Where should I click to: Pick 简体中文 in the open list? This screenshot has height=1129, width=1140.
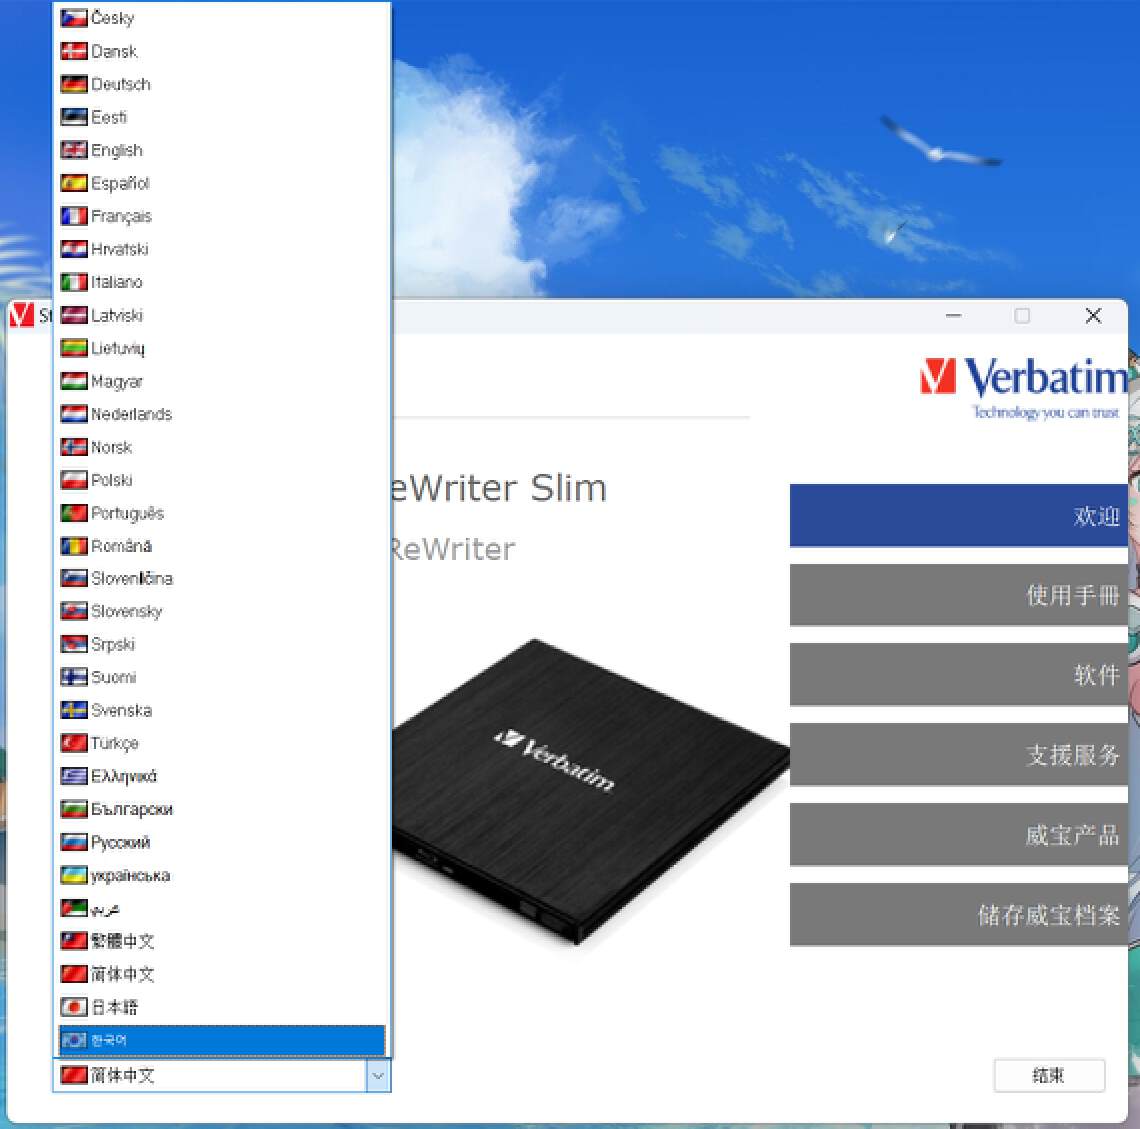222,974
